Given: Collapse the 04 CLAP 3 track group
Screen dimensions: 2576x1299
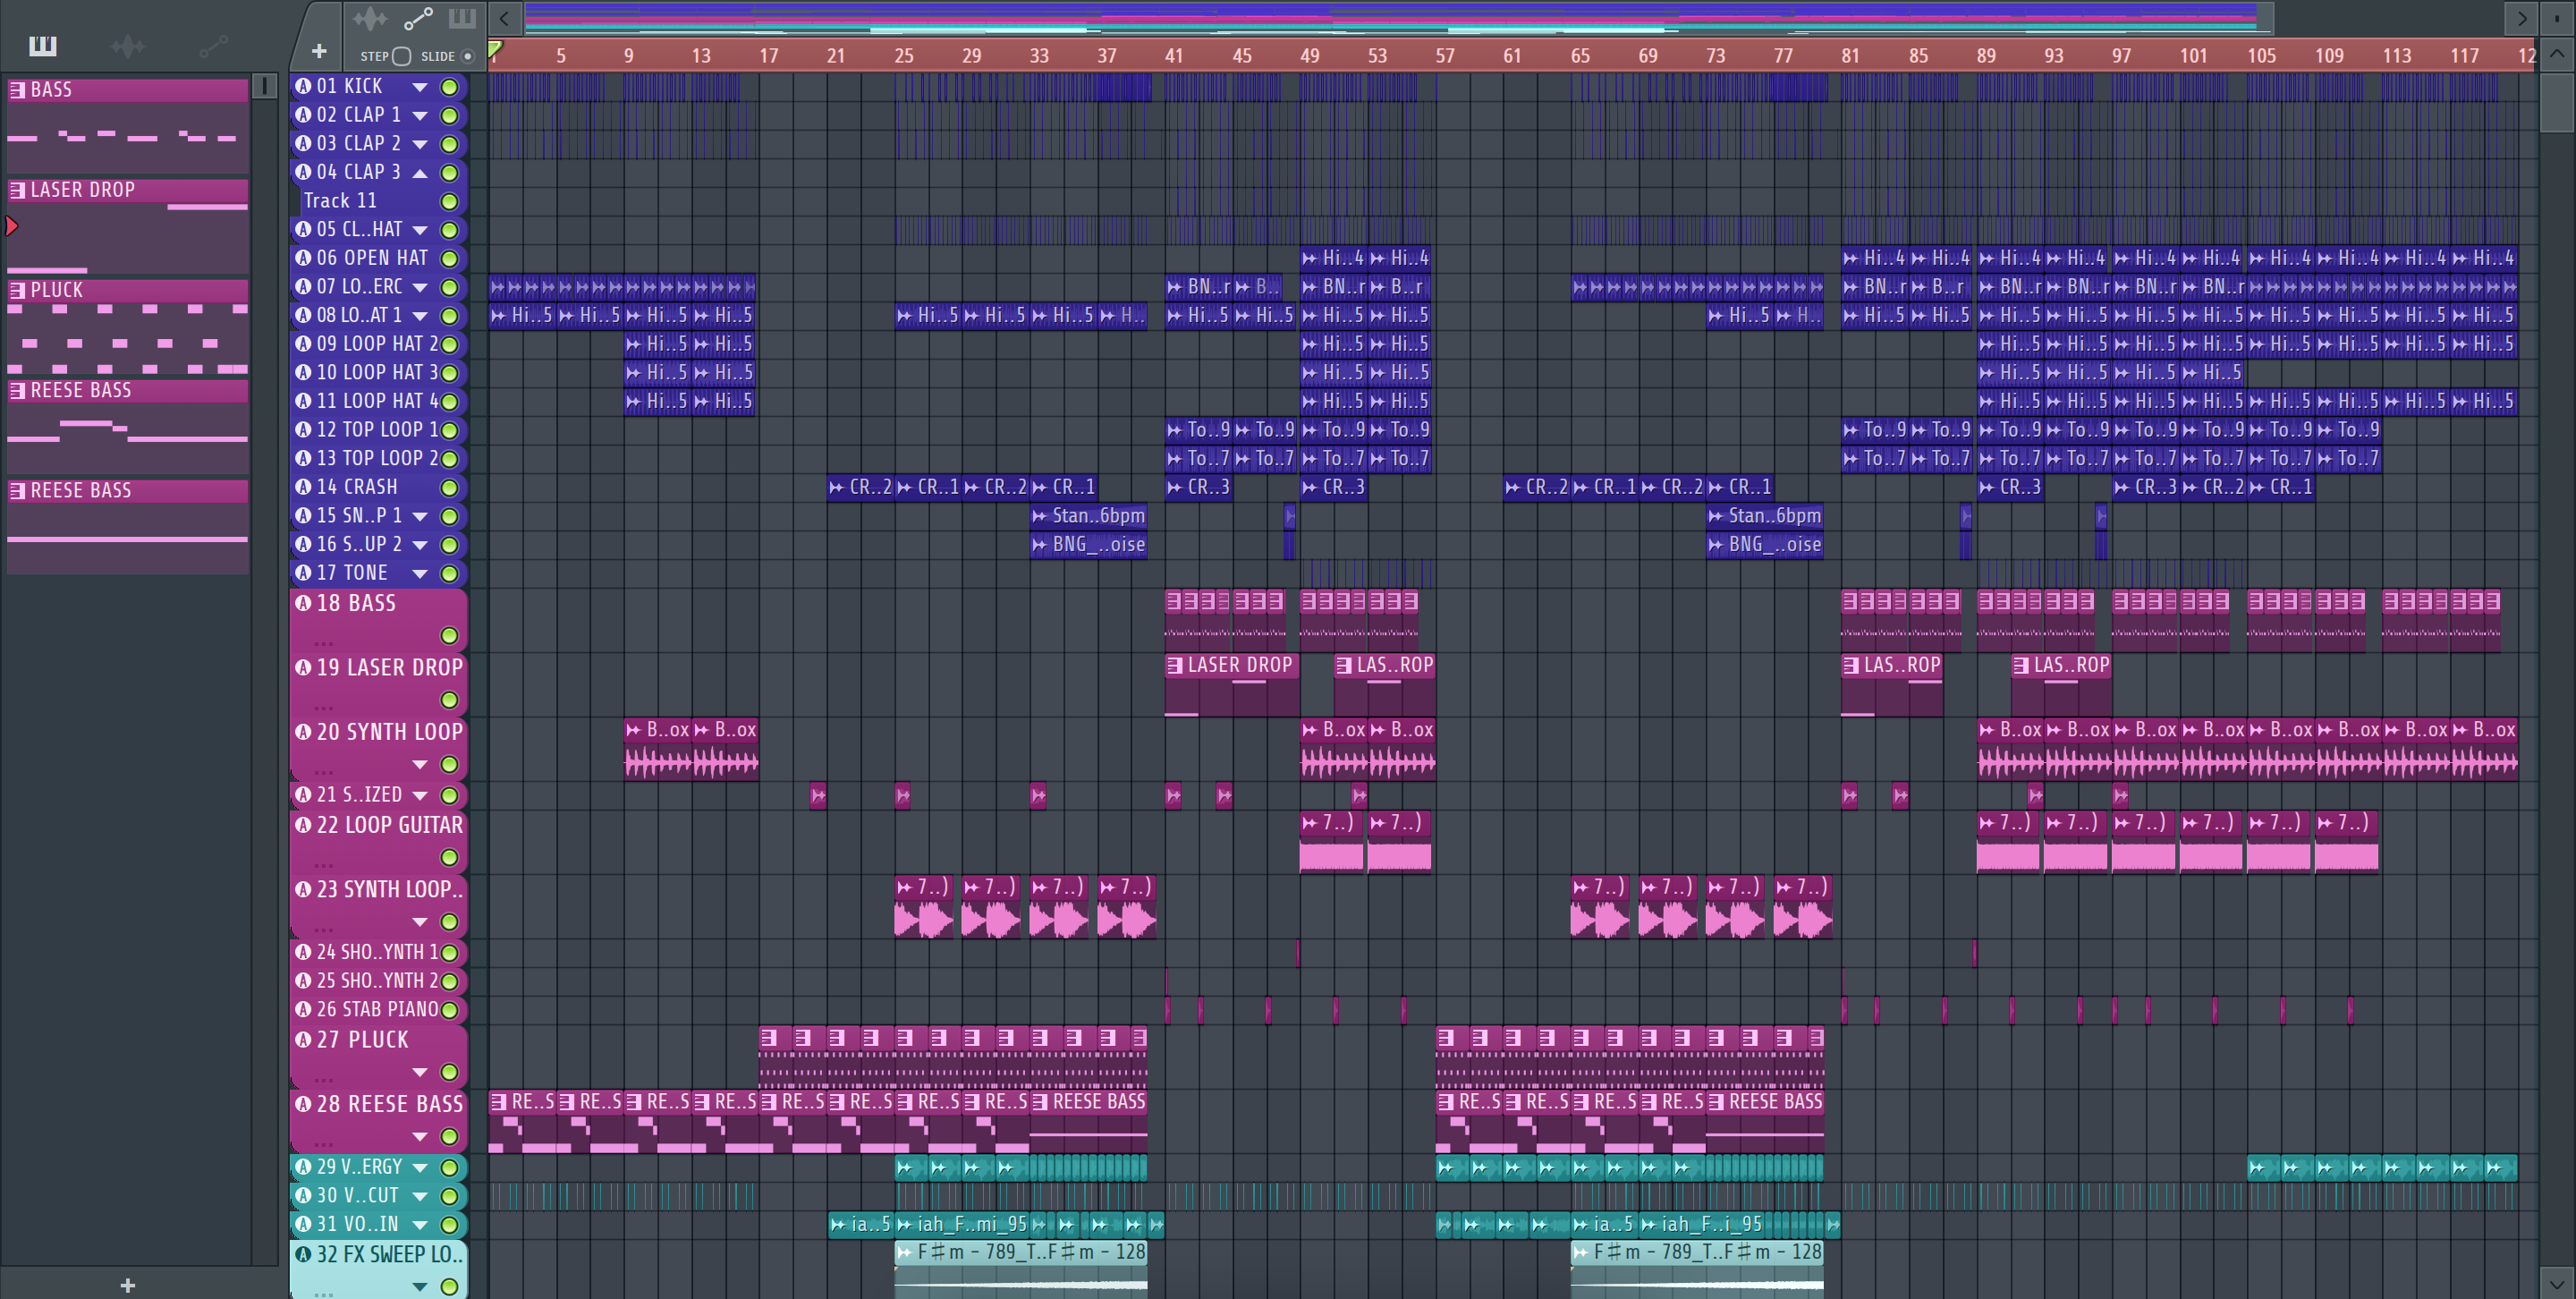Looking at the screenshot, I should pos(420,173).
